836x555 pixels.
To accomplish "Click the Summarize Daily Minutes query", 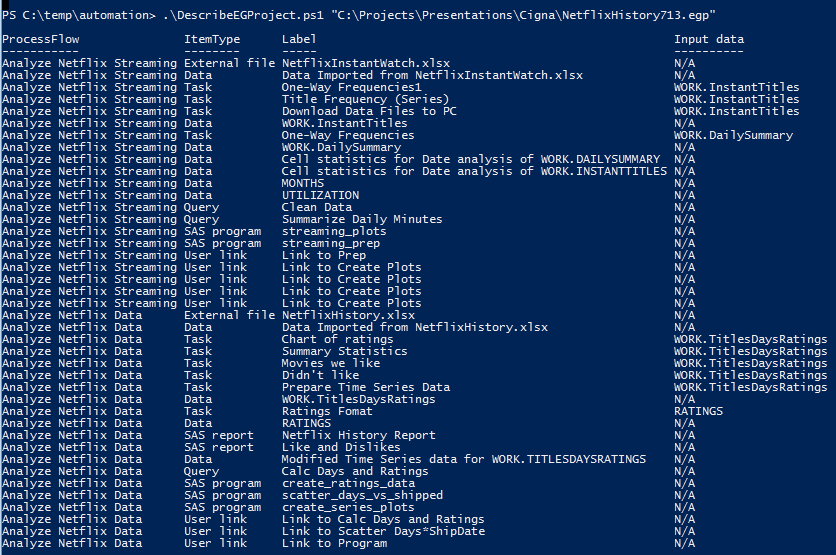I will pyautogui.click(x=361, y=219).
